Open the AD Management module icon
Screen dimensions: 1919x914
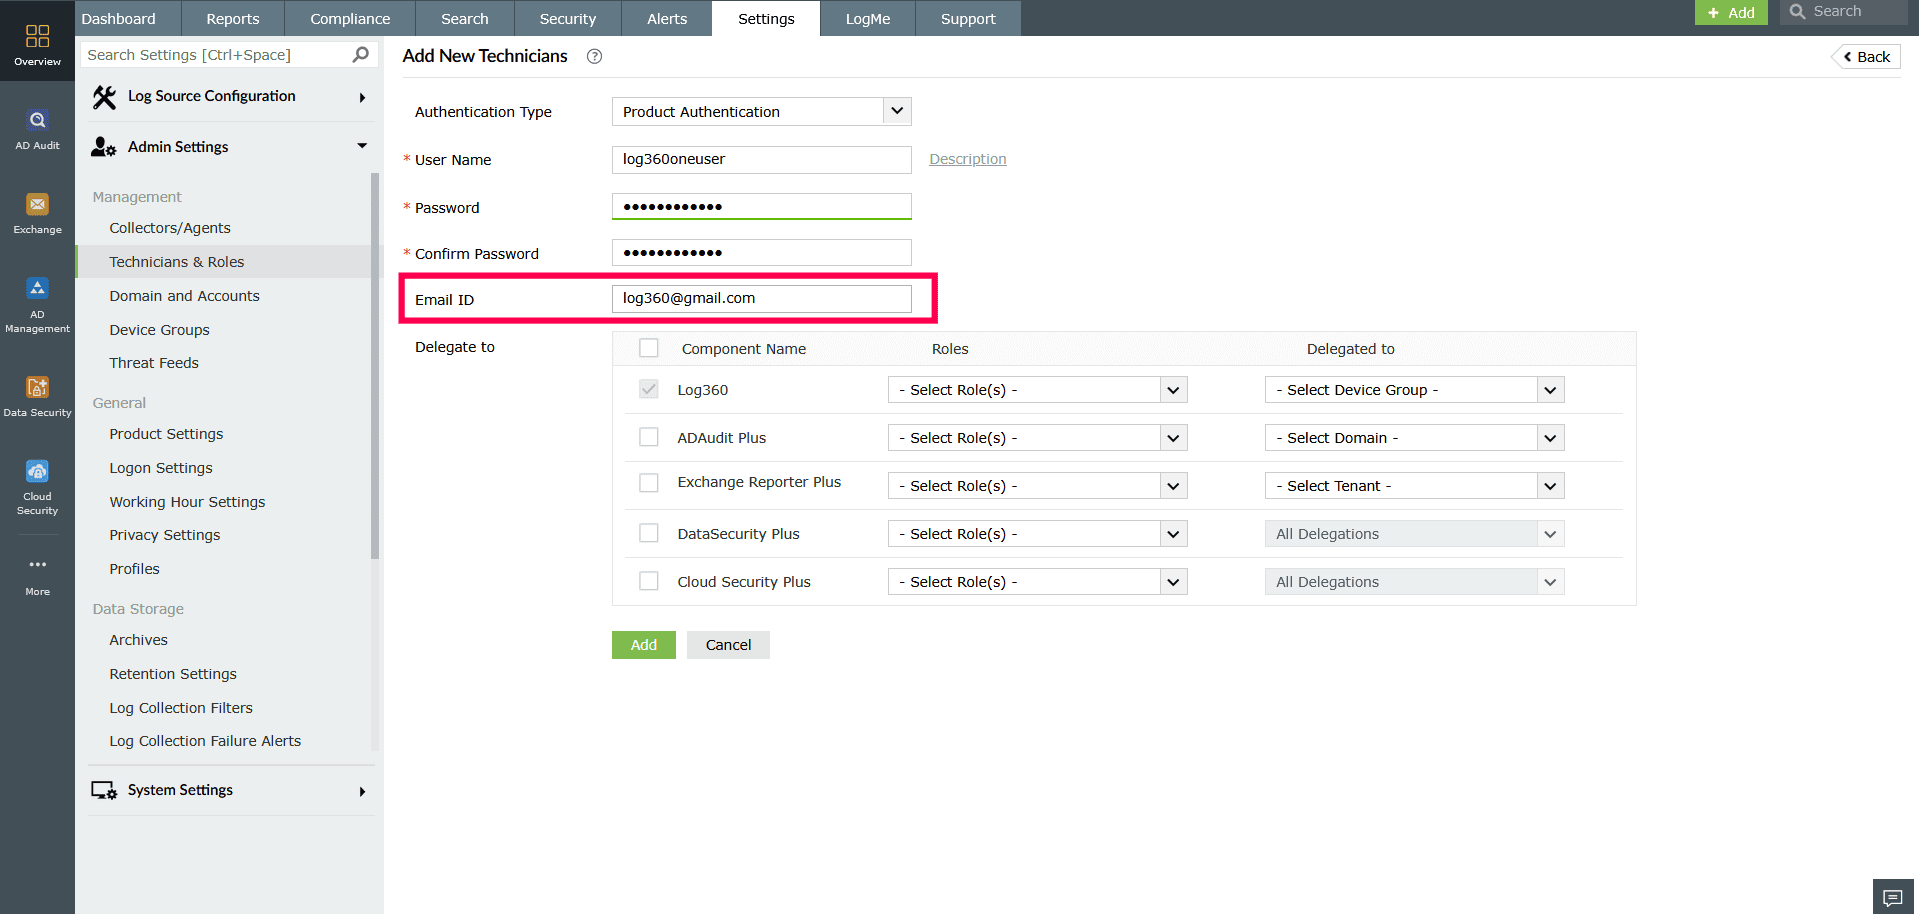tap(37, 288)
